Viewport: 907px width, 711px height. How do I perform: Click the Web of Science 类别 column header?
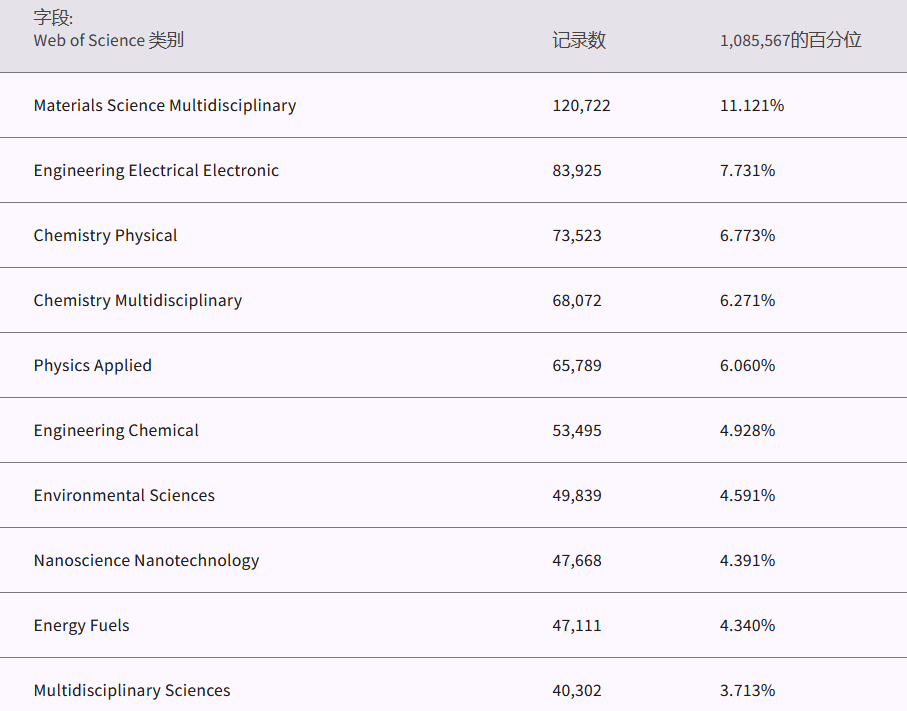coord(108,40)
